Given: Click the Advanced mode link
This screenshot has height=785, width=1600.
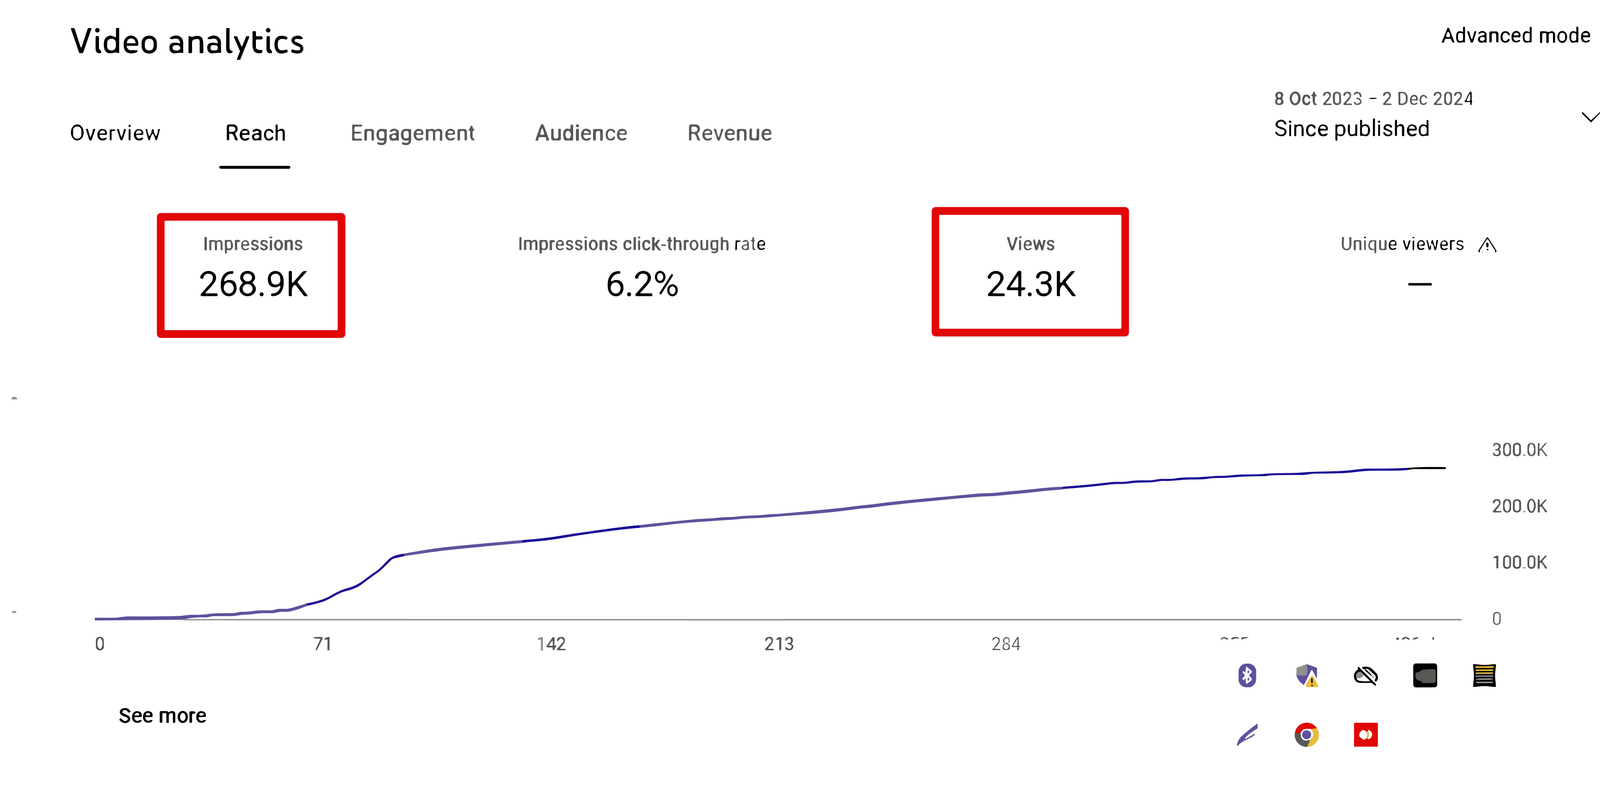Looking at the screenshot, I should coord(1515,36).
